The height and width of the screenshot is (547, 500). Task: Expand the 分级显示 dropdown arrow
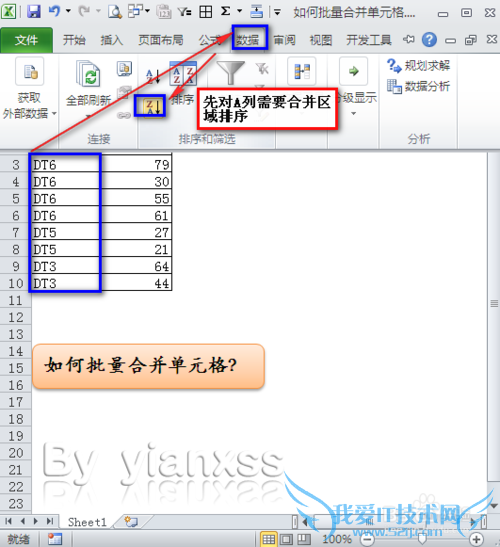(x=353, y=114)
